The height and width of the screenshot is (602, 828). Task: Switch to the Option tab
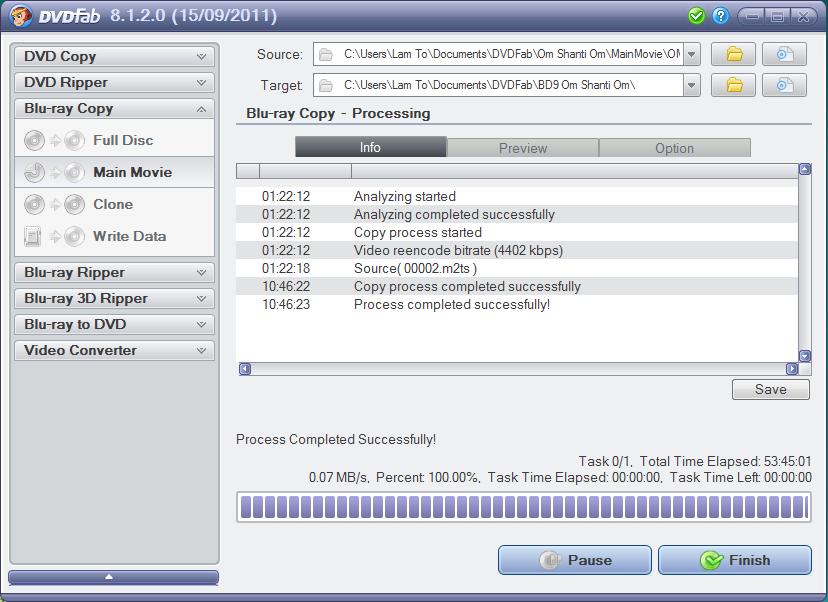[674, 148]
